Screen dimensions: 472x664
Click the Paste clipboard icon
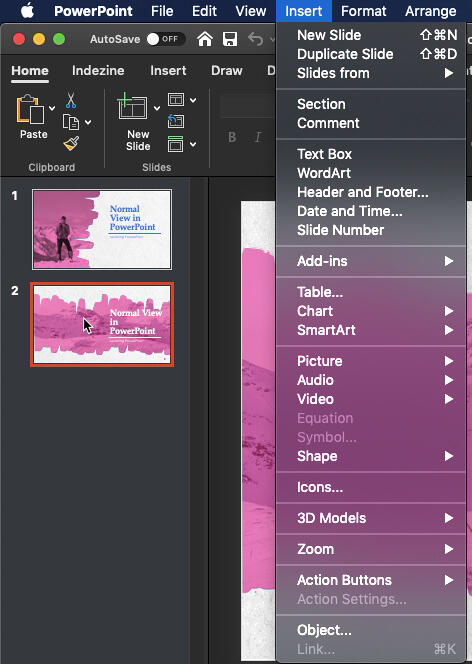pos(30,109)
